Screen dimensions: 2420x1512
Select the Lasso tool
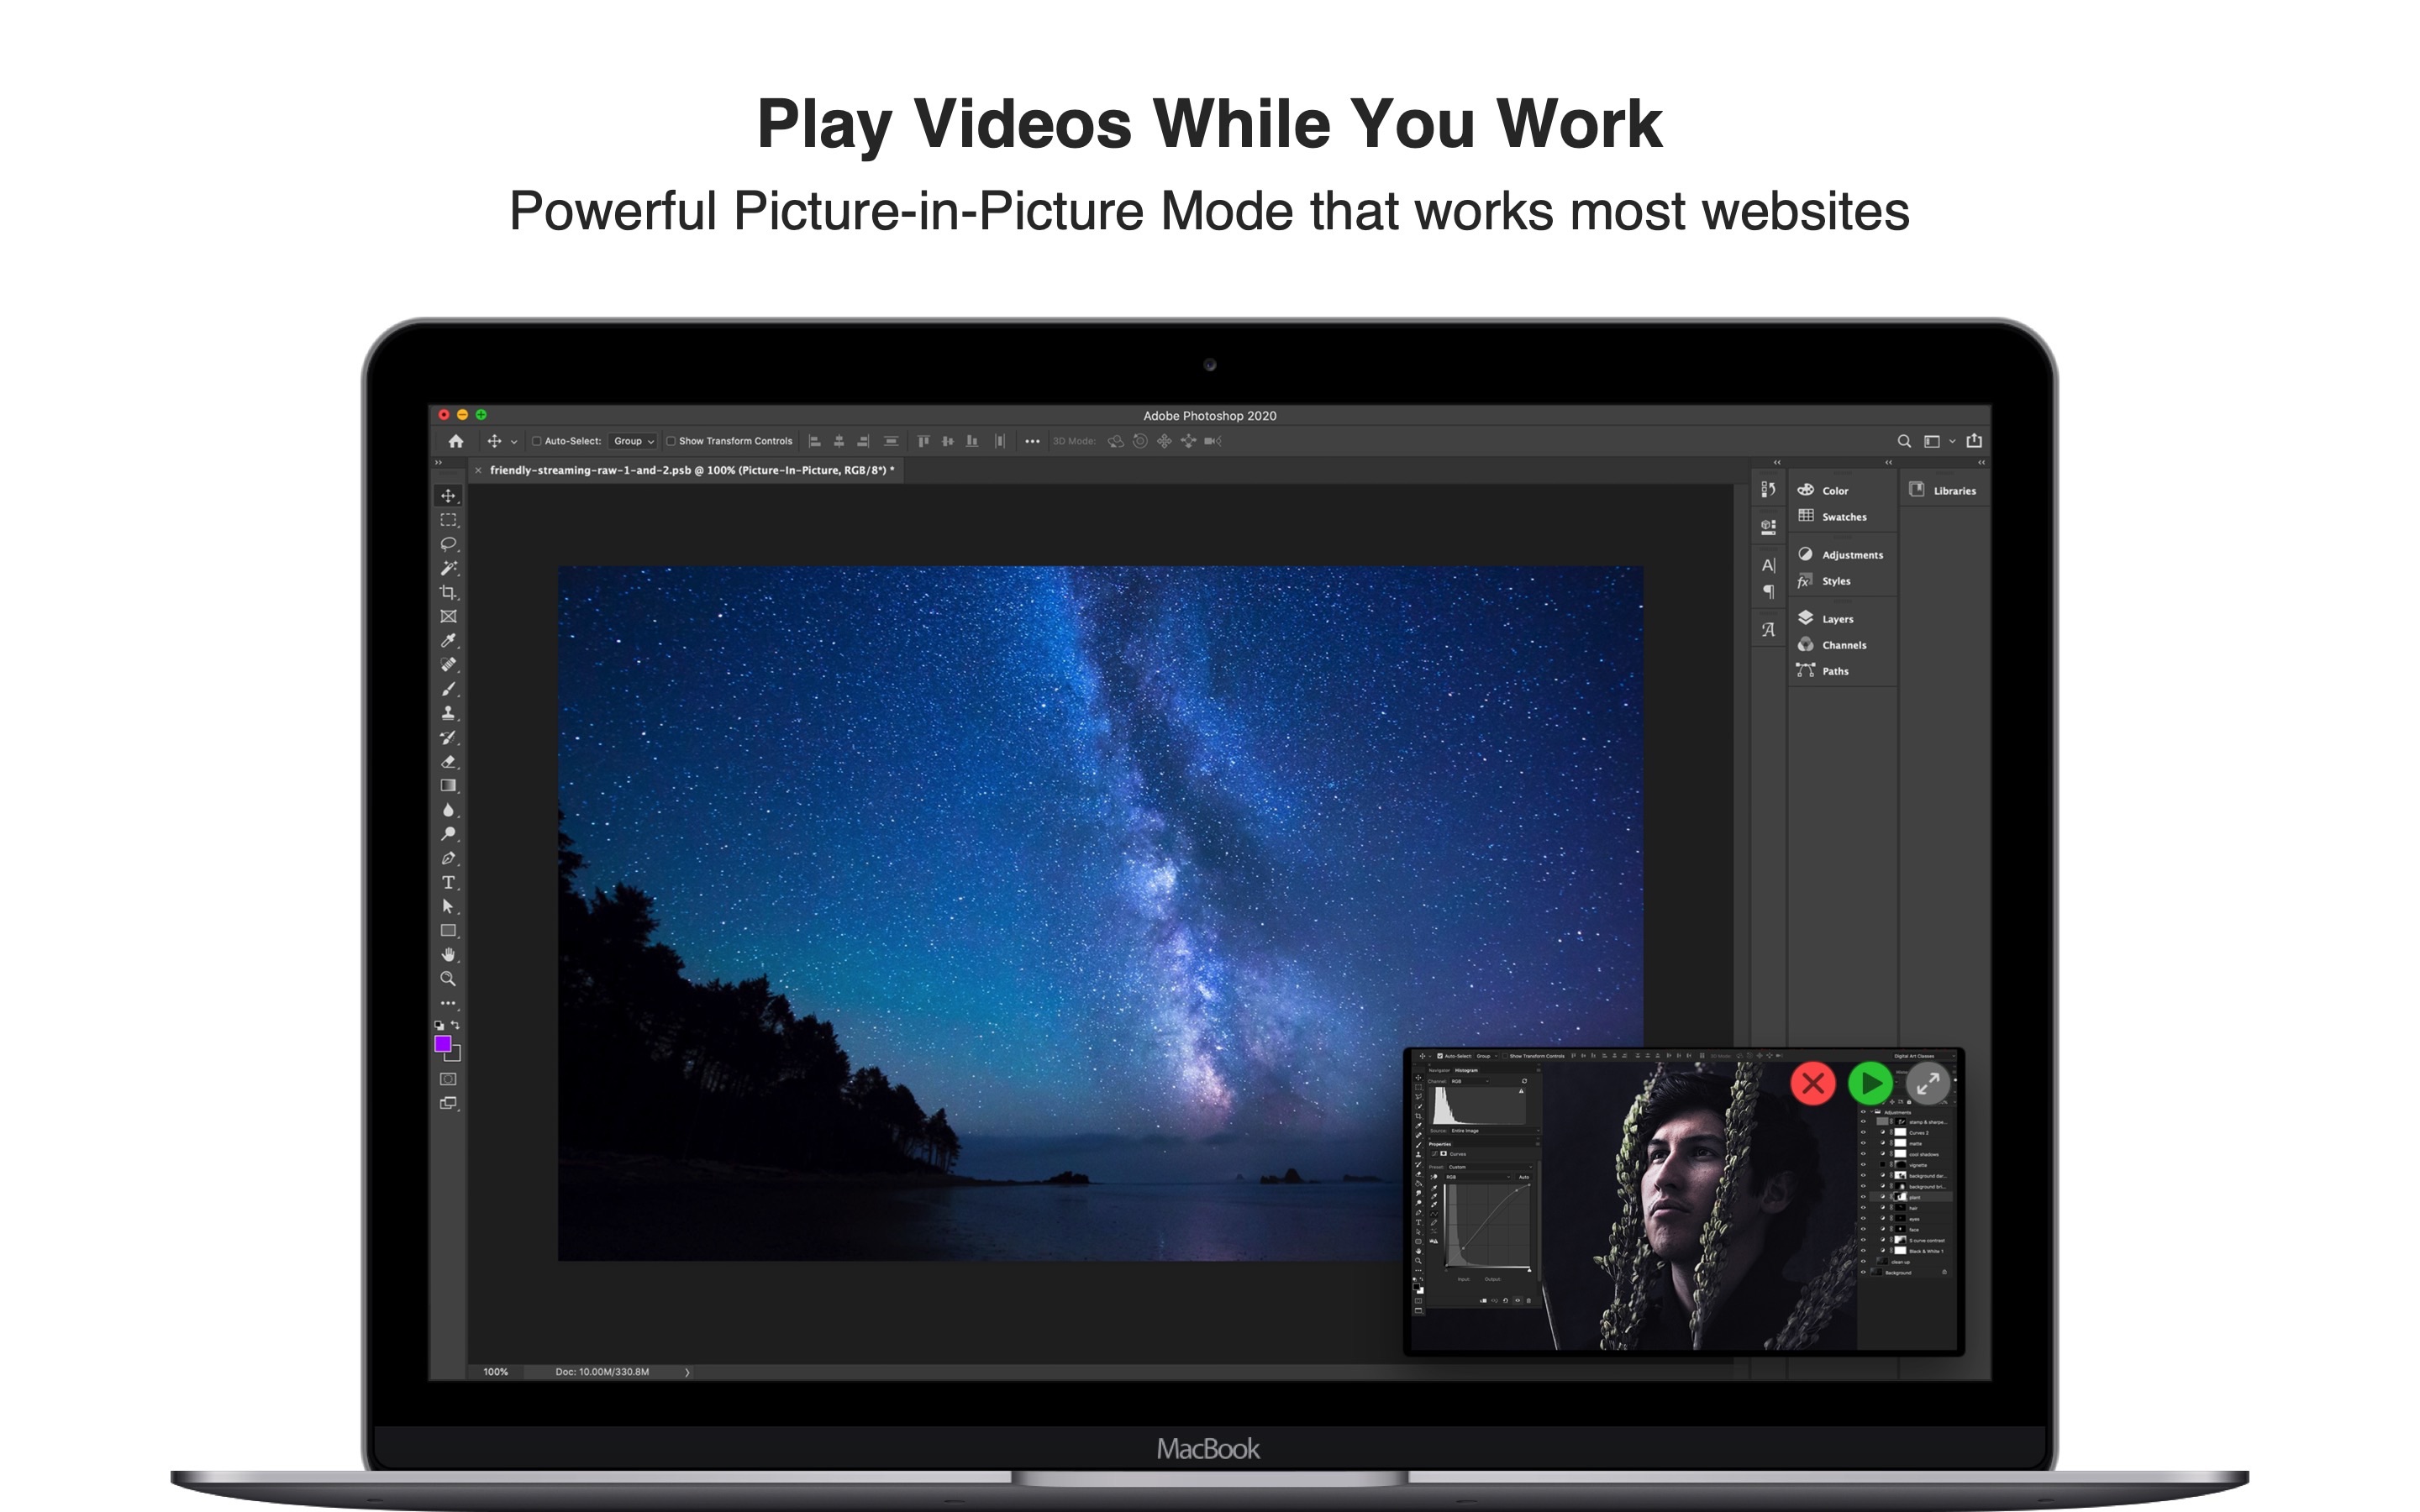[448, 544]
